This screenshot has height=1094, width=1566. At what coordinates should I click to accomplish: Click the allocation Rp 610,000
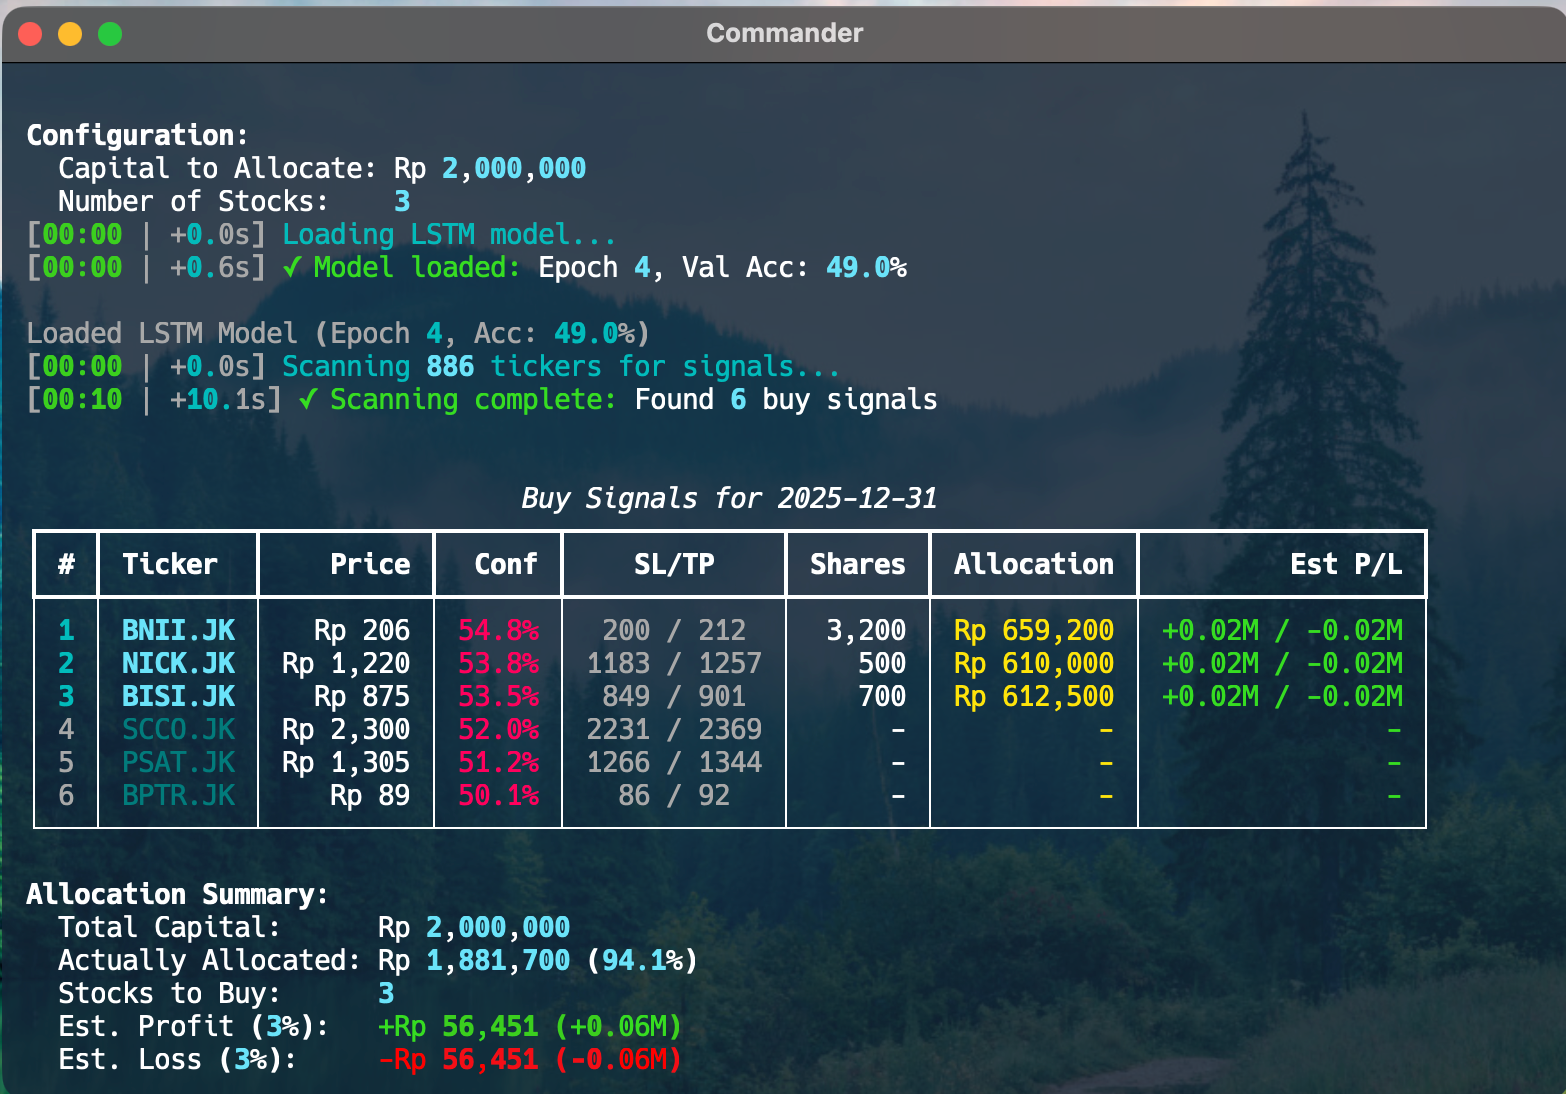1034,663
